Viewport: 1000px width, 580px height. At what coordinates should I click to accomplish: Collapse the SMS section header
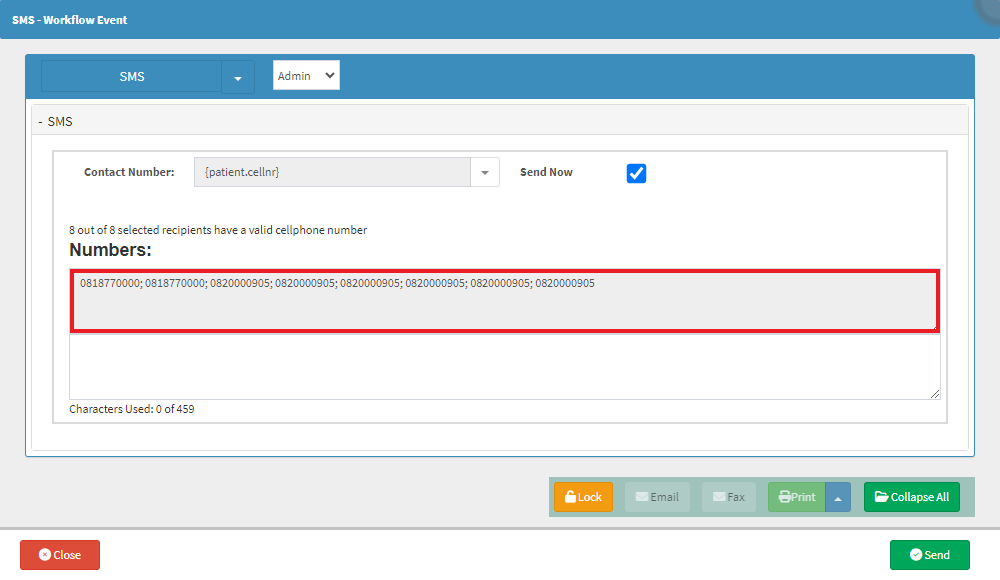[x=55, y=121]
